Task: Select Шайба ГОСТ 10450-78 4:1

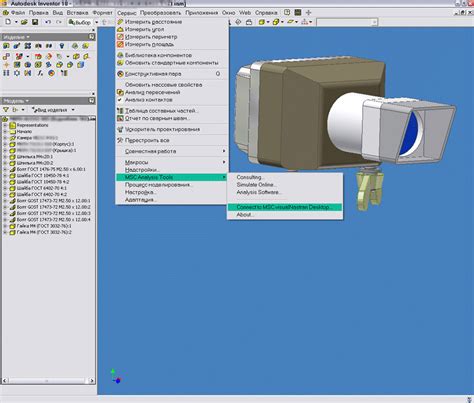Action: coord(43,176)
